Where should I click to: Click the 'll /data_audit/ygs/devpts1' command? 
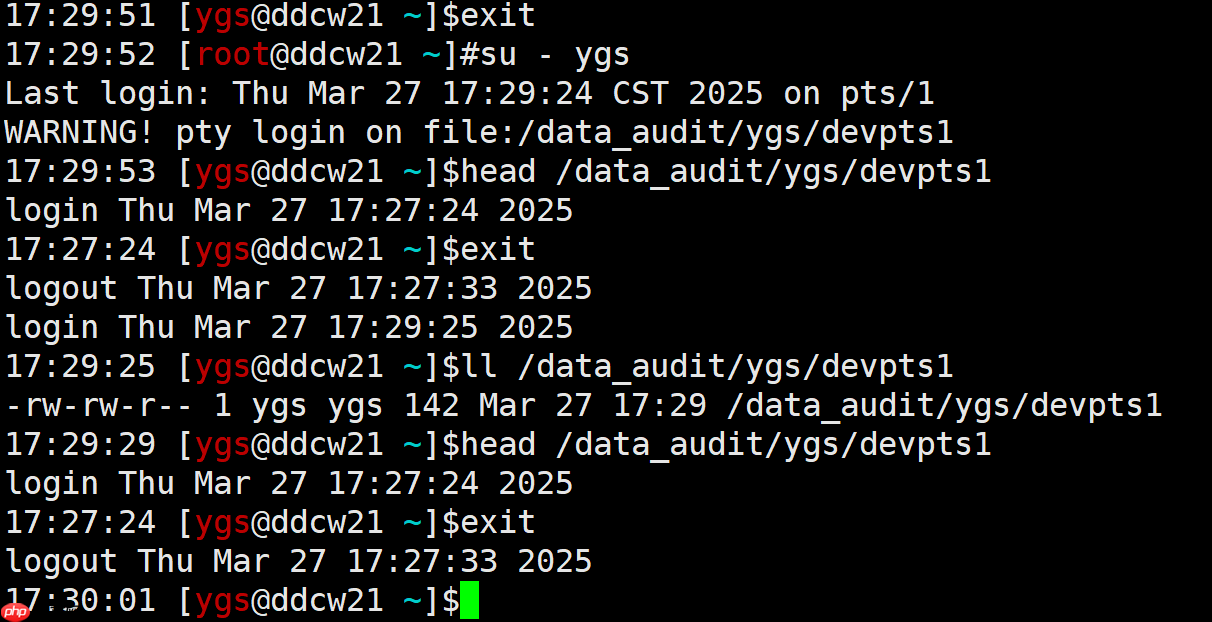(x=707, y=366)
